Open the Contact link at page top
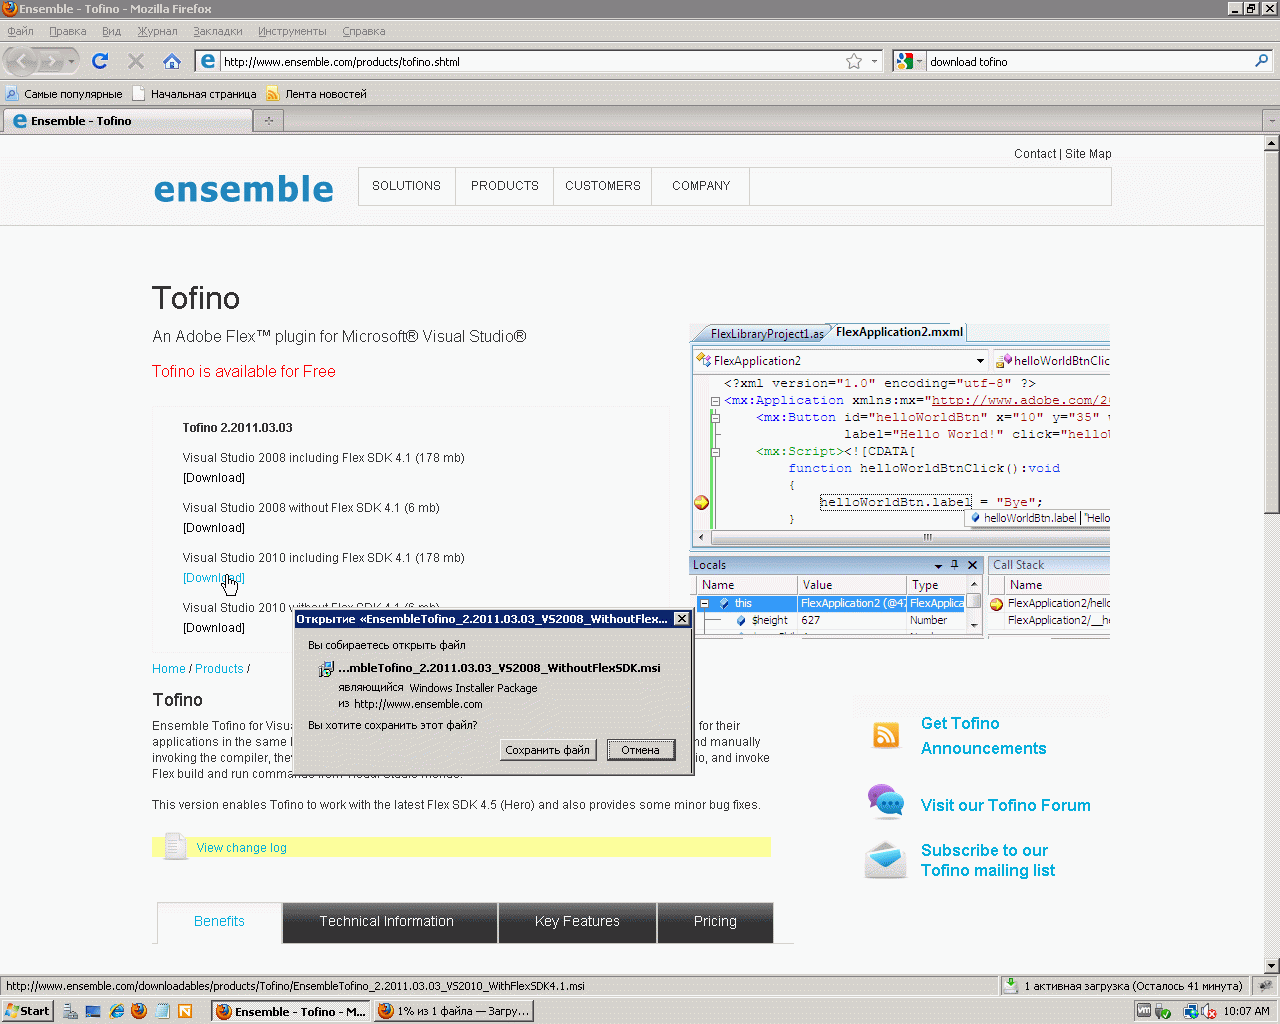Screen dimensions: 1280x1024 click(1035, 154)
